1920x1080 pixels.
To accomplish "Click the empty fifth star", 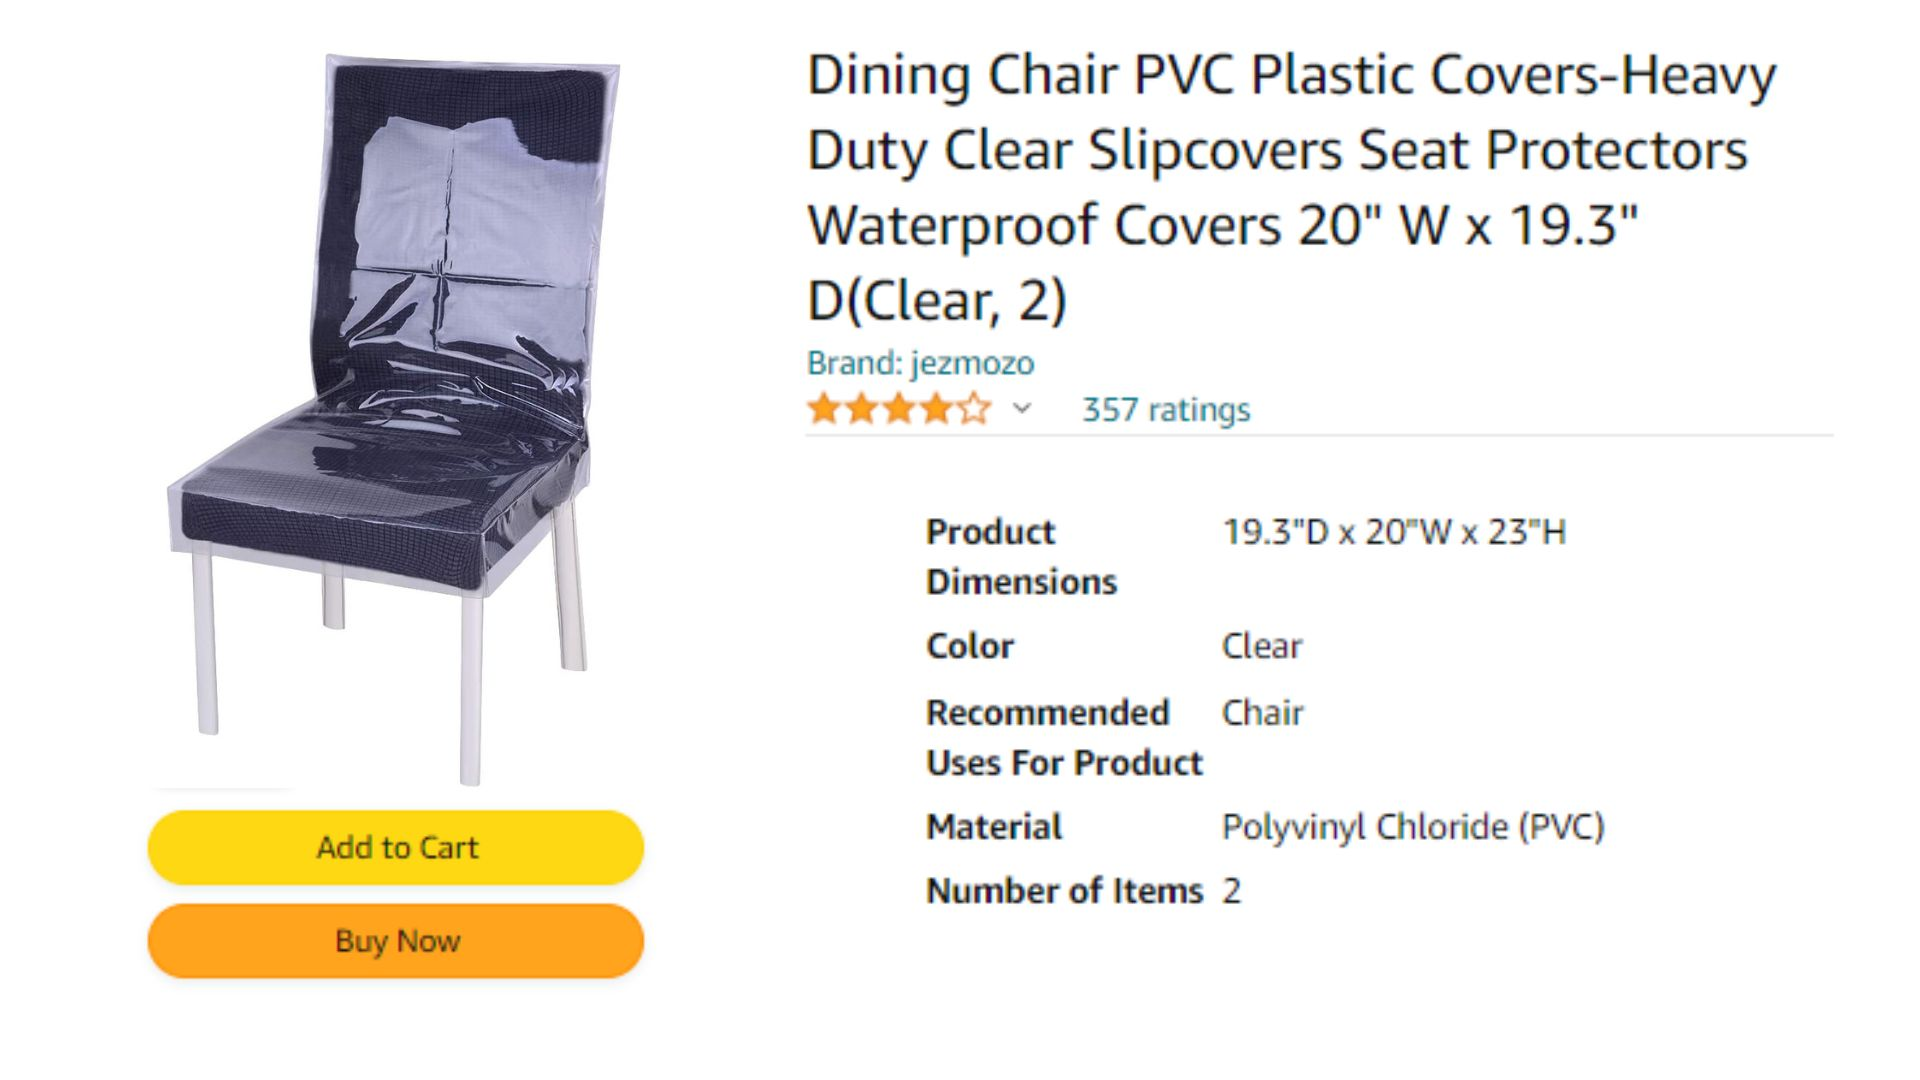I will pos(973,409).
